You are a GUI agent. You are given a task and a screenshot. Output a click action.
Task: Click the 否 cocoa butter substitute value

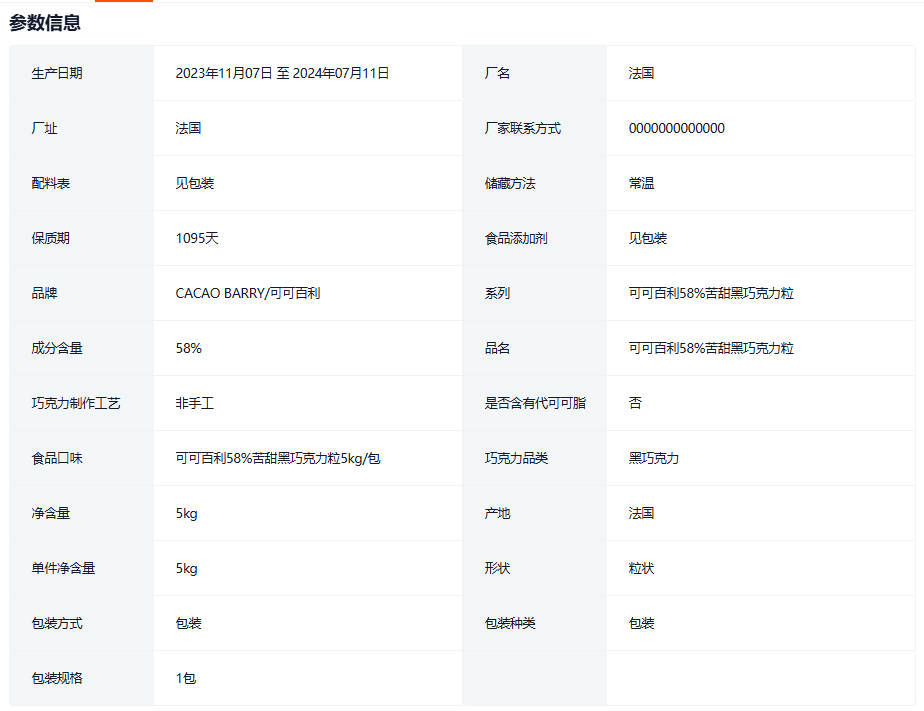click(x=635, y=403)
